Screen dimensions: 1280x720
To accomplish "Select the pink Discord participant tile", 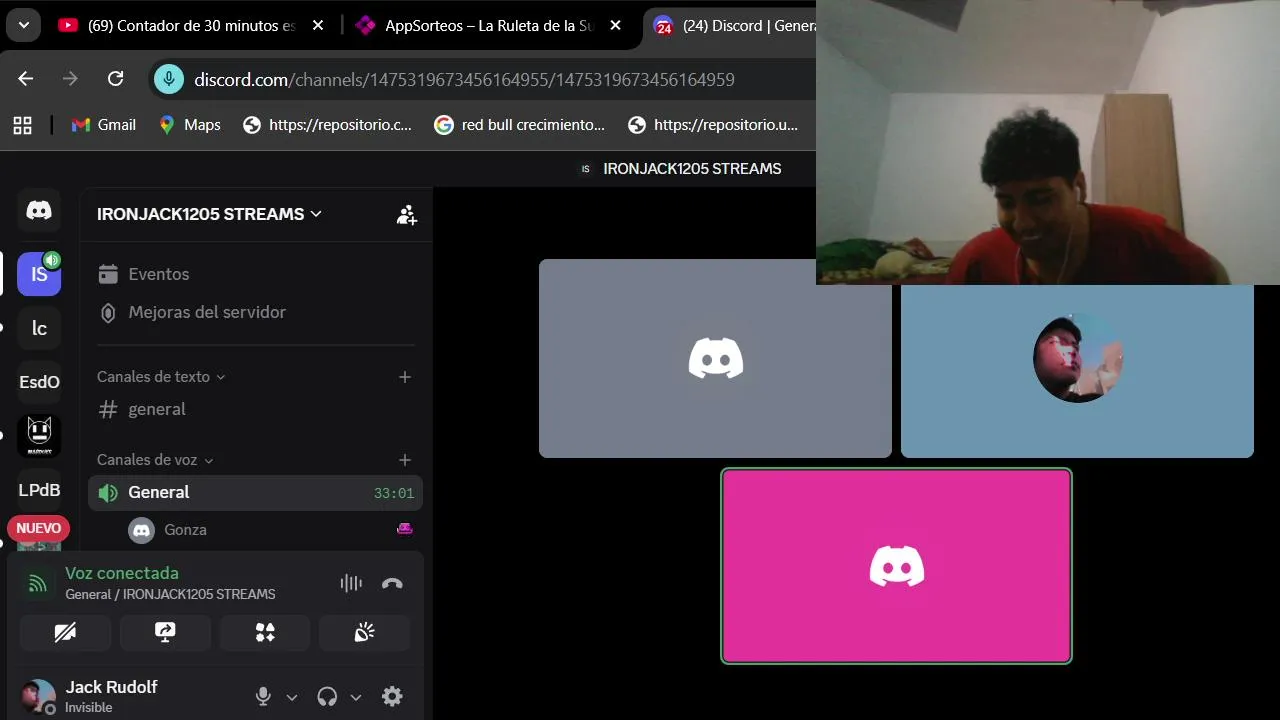I will tap(896, 566).
